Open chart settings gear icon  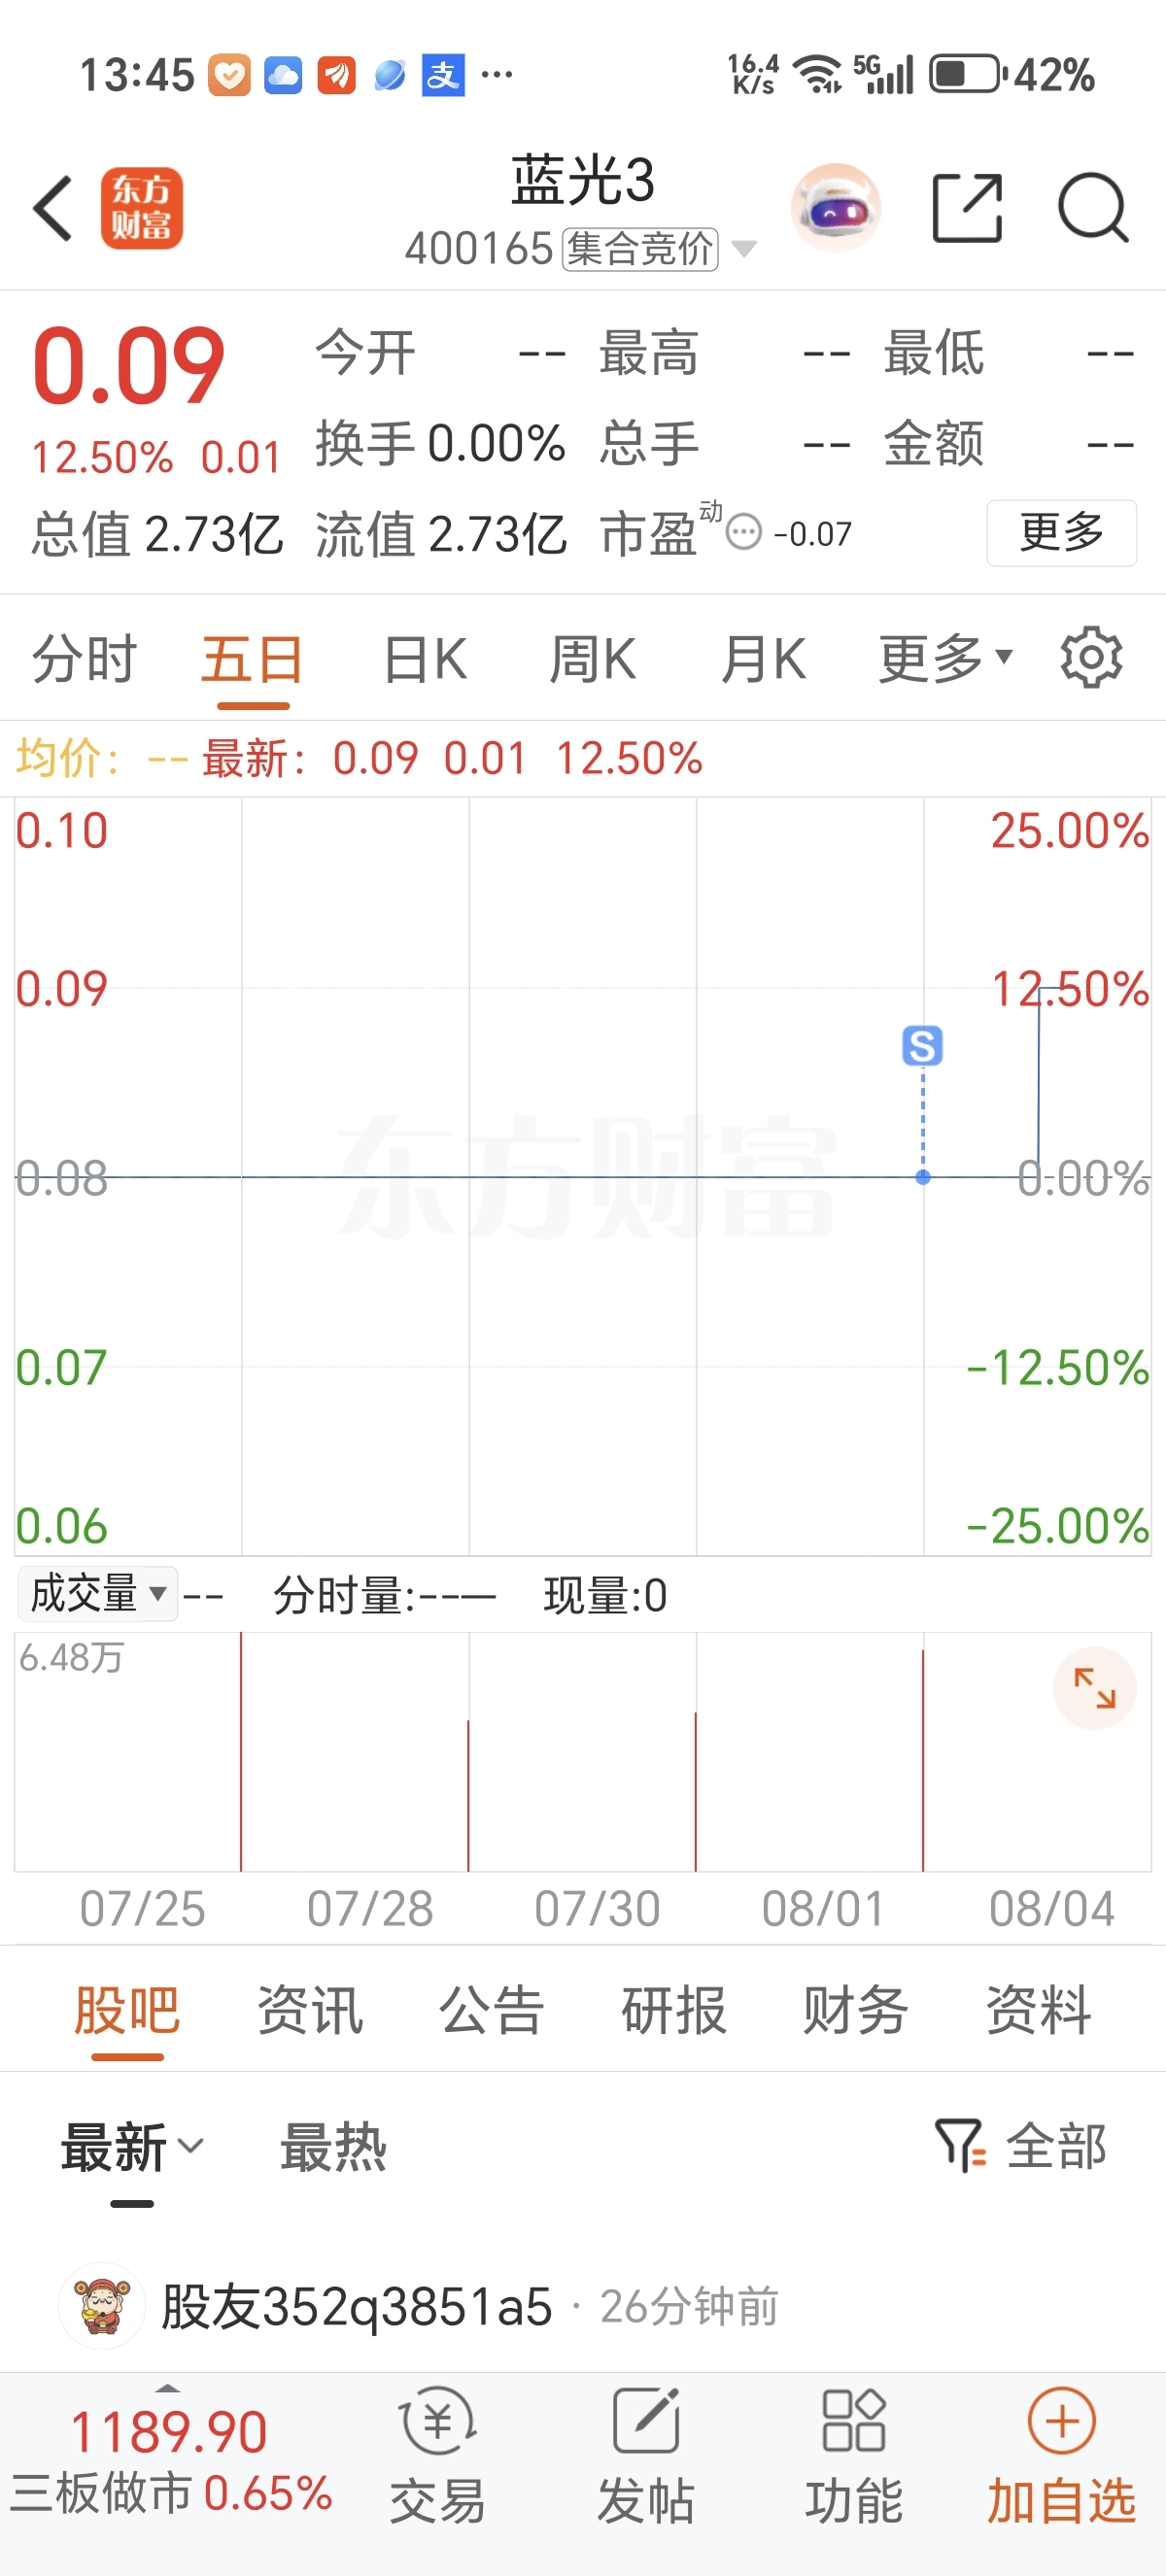point(1091,658)
